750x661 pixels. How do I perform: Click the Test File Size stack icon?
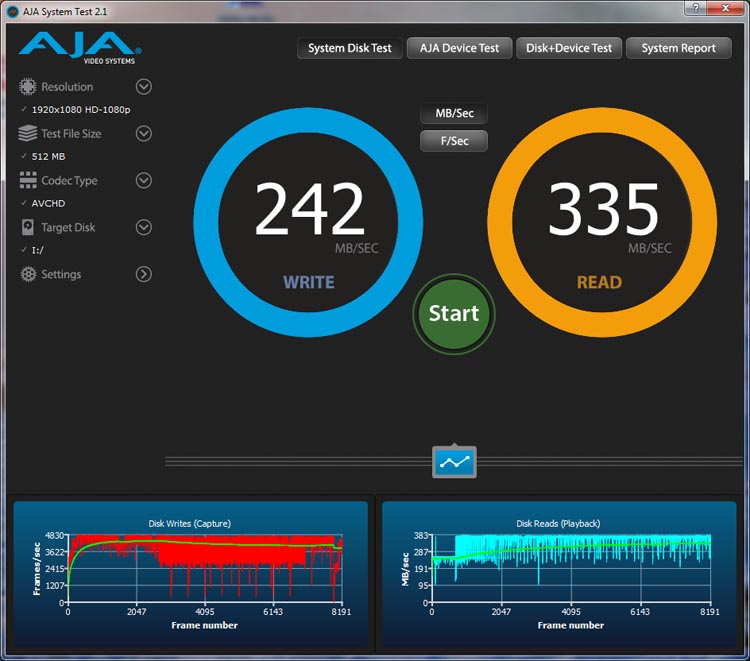click(28, 133)
